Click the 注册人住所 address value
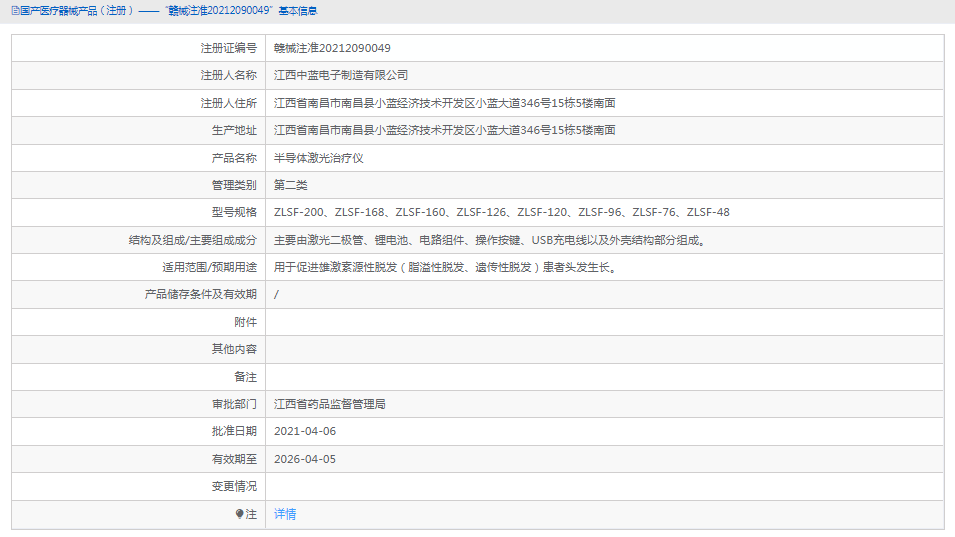The width and height of the screenshot is (955, 537). tap(444, 103)
